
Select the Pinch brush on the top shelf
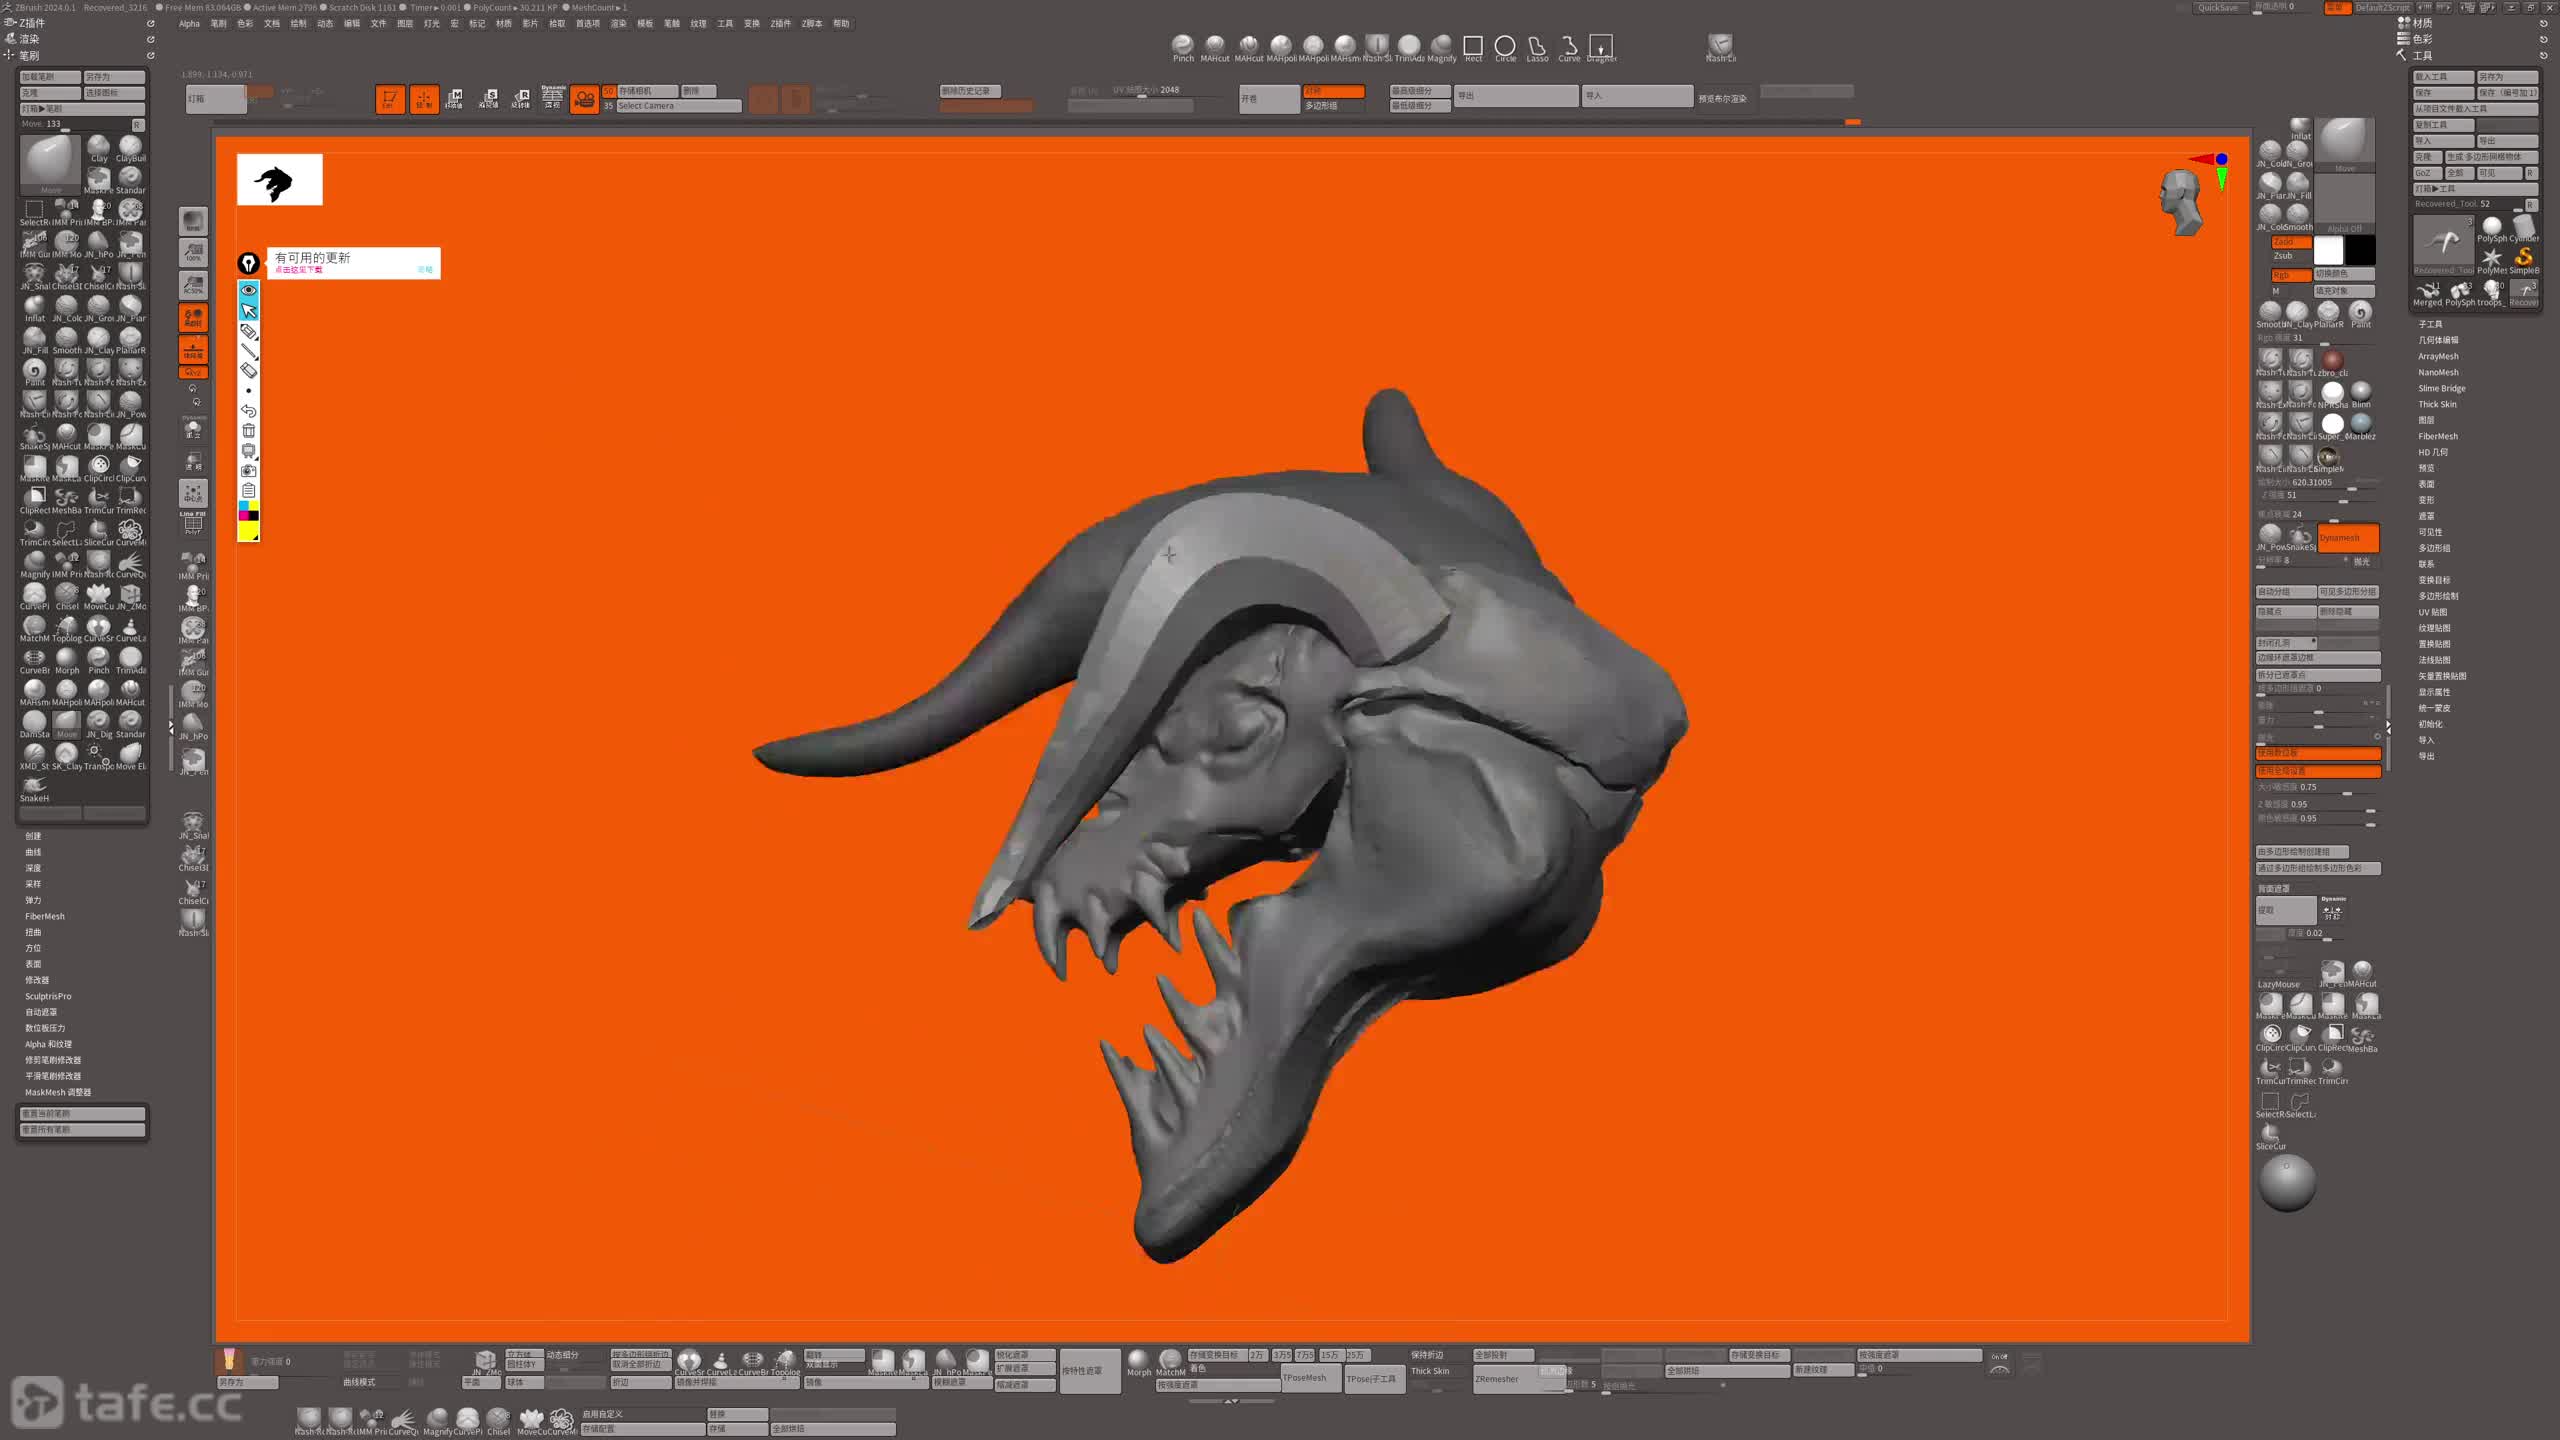click(x=1183, y=47)
